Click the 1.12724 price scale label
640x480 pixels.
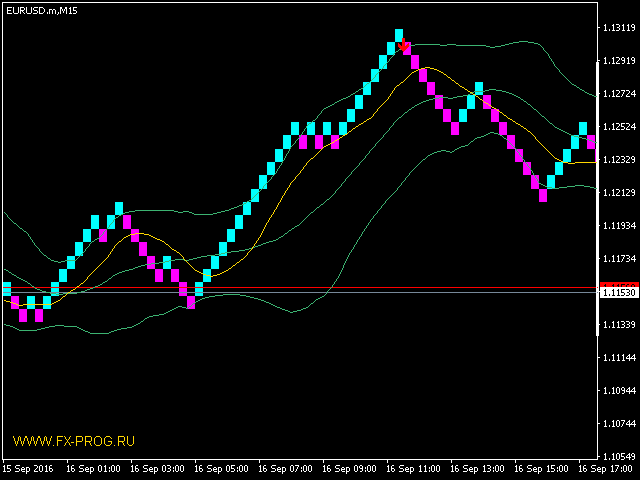click(619, 94)
